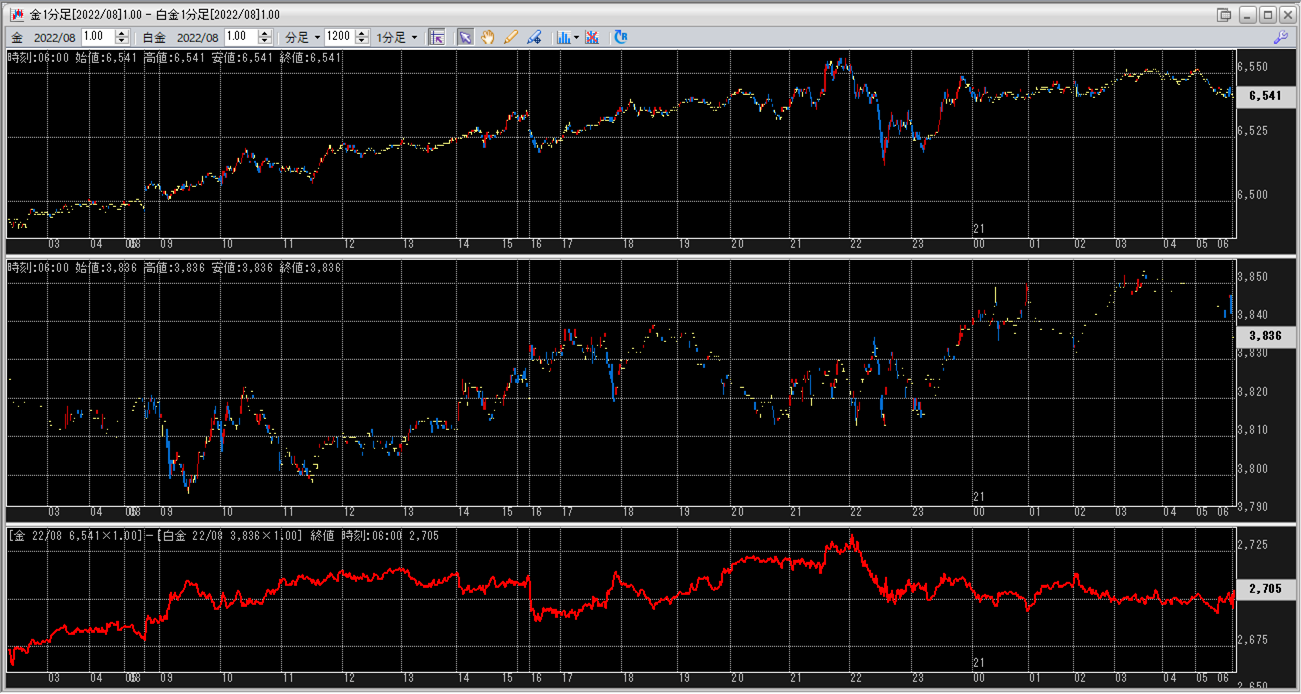Click the bar chart indicator icon
Image resolution: width=1301 pixels, height=694 pixels.
click(563, 37)
